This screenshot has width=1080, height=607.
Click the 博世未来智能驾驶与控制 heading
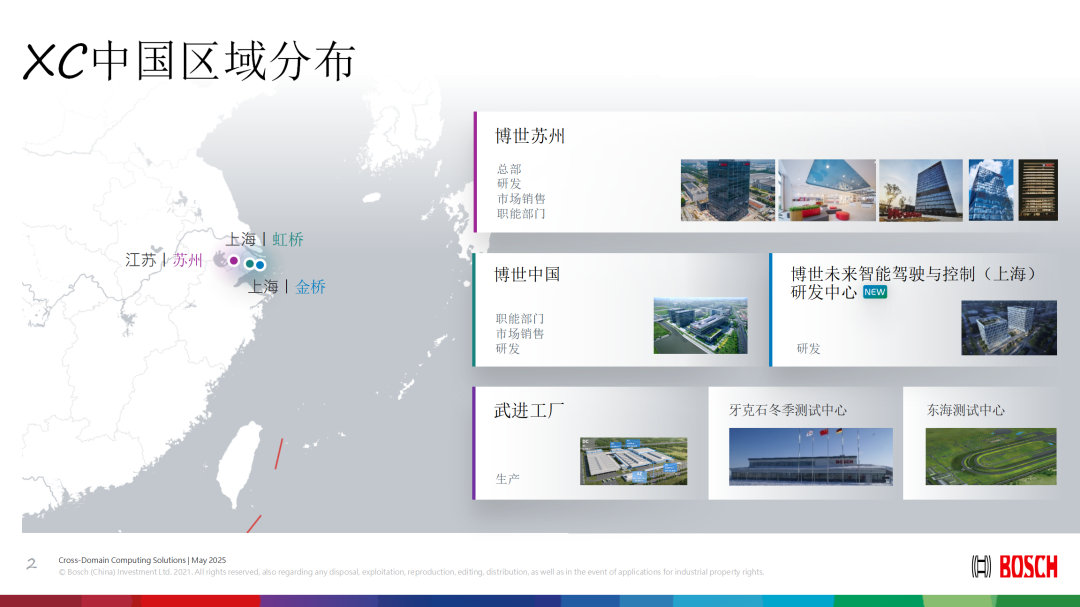pyautogui.click(x=913, y=283)
